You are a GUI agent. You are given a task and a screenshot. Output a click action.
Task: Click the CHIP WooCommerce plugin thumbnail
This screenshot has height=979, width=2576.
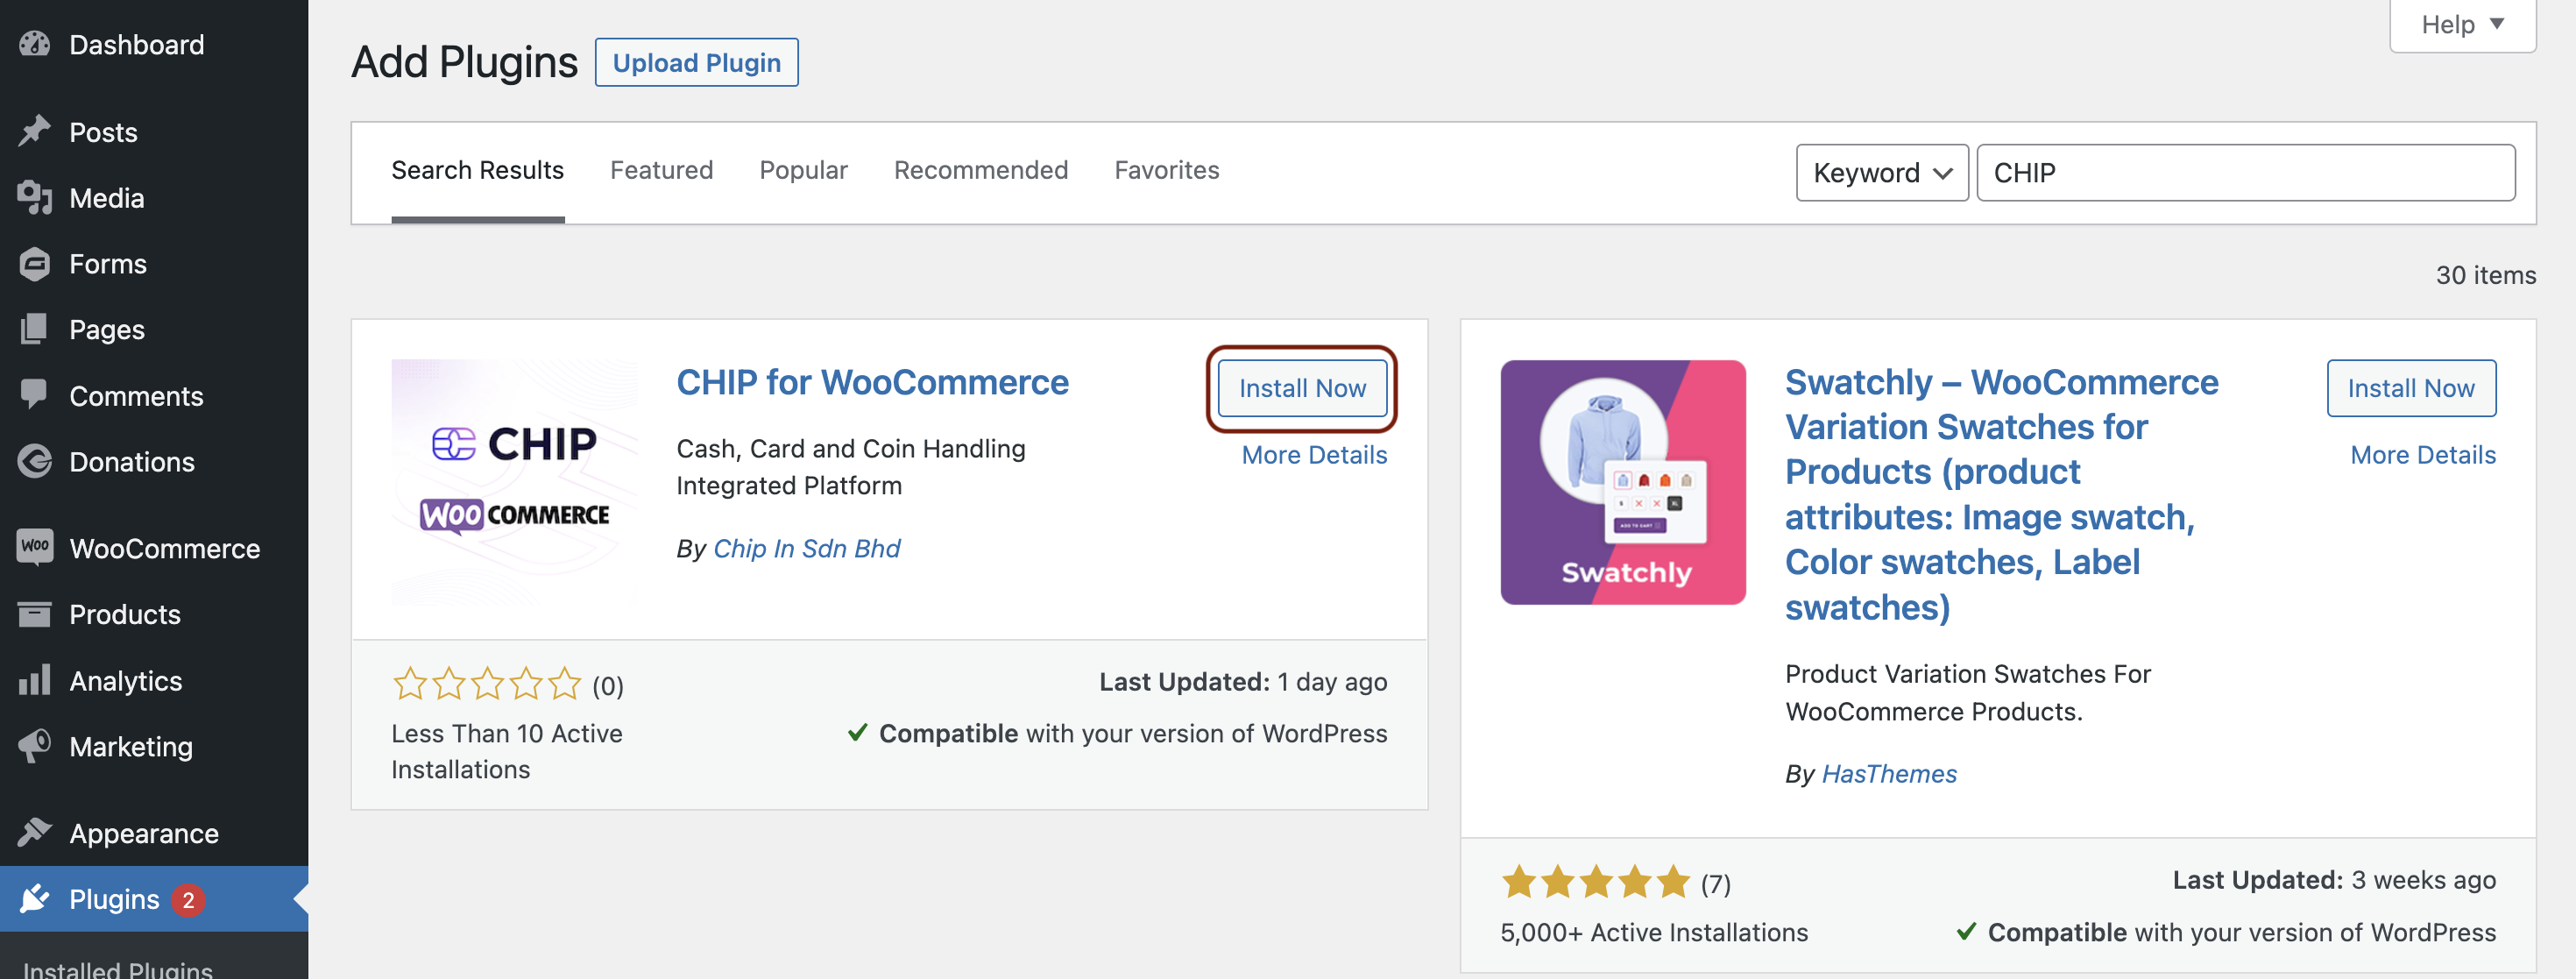click(514, 482)
